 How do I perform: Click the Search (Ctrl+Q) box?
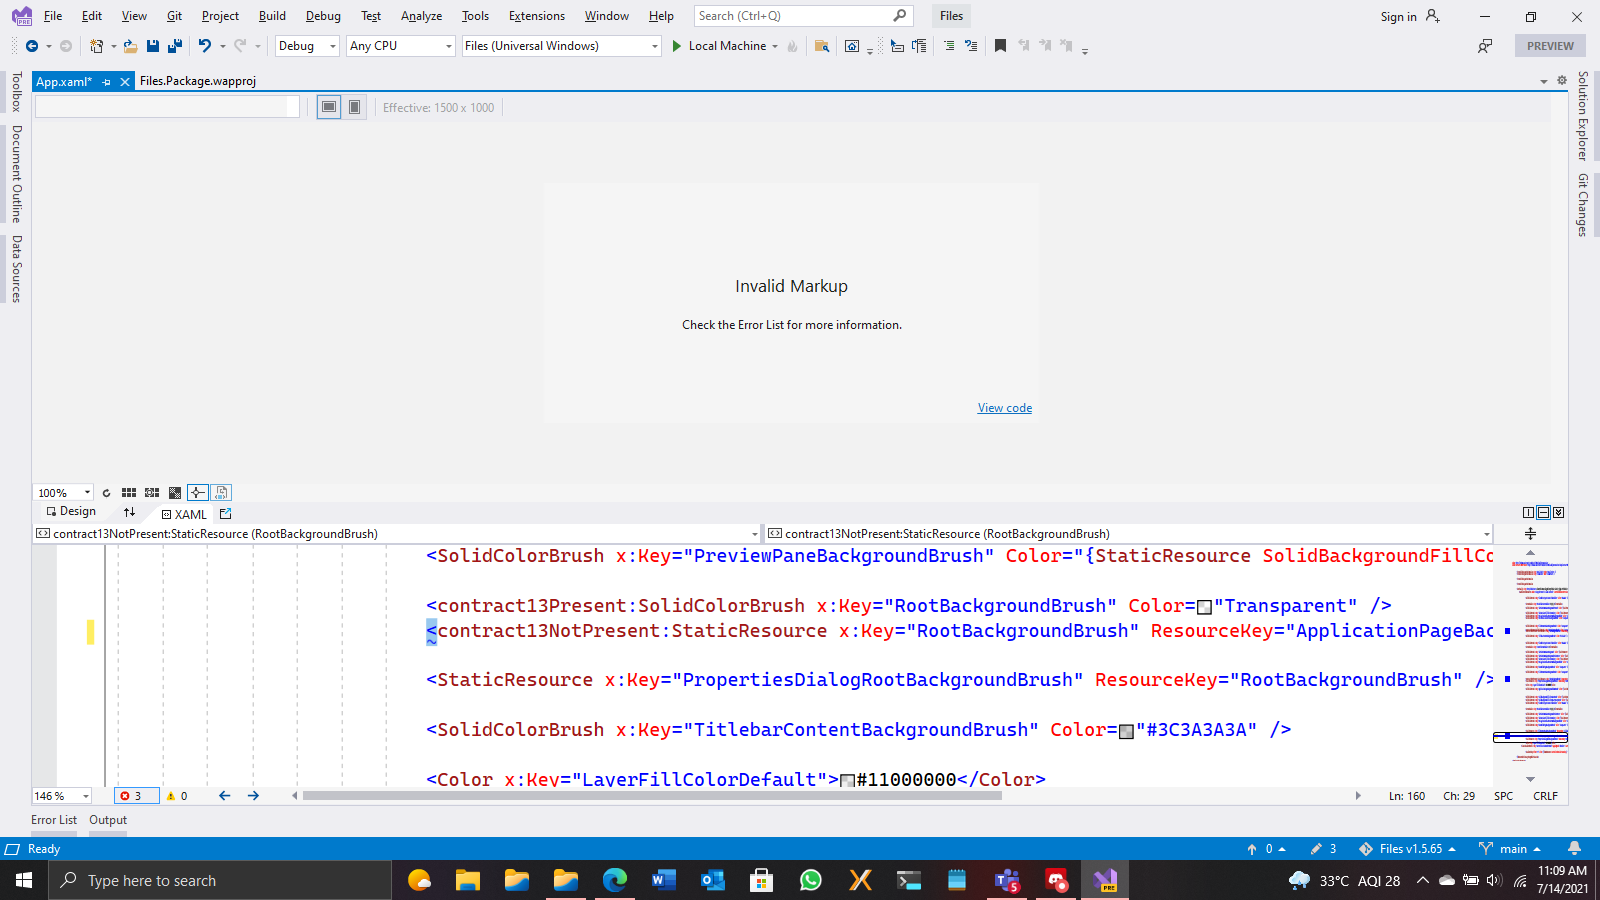804,16
